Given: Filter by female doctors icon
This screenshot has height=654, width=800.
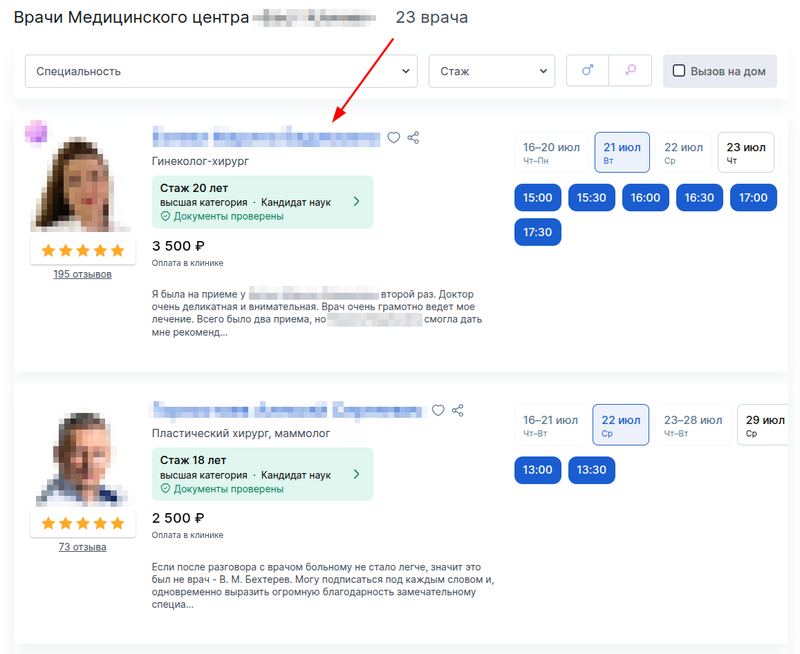Looking at the screenshot, I should pos(630,70).
